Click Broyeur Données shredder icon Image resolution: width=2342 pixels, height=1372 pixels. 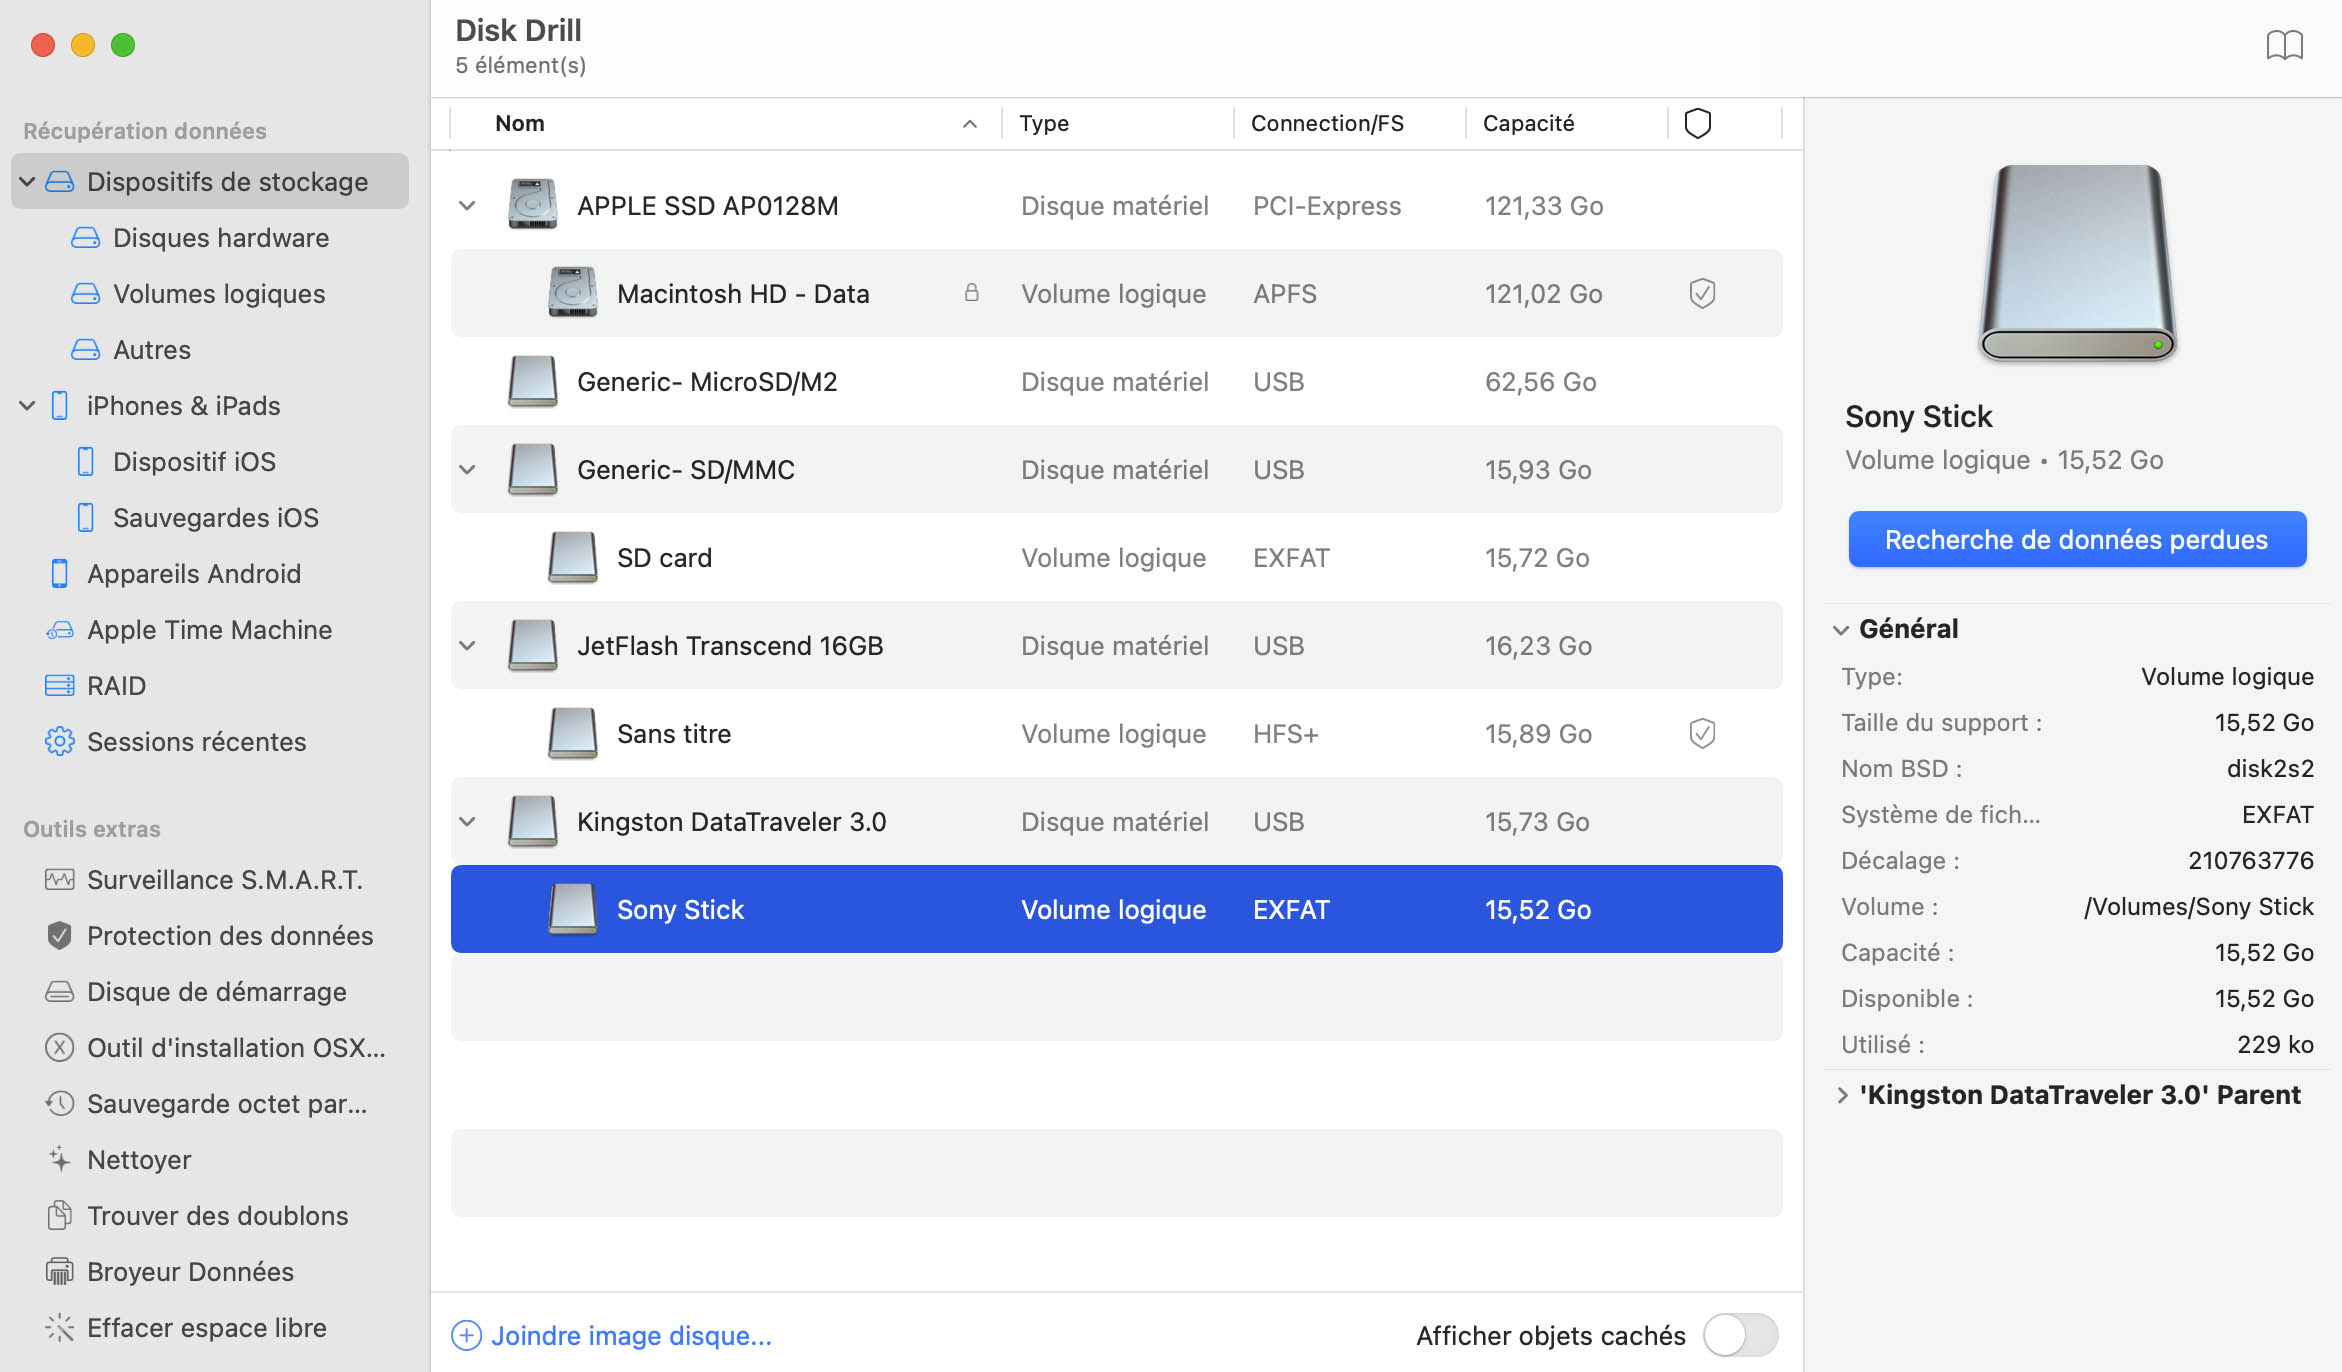60,1272
